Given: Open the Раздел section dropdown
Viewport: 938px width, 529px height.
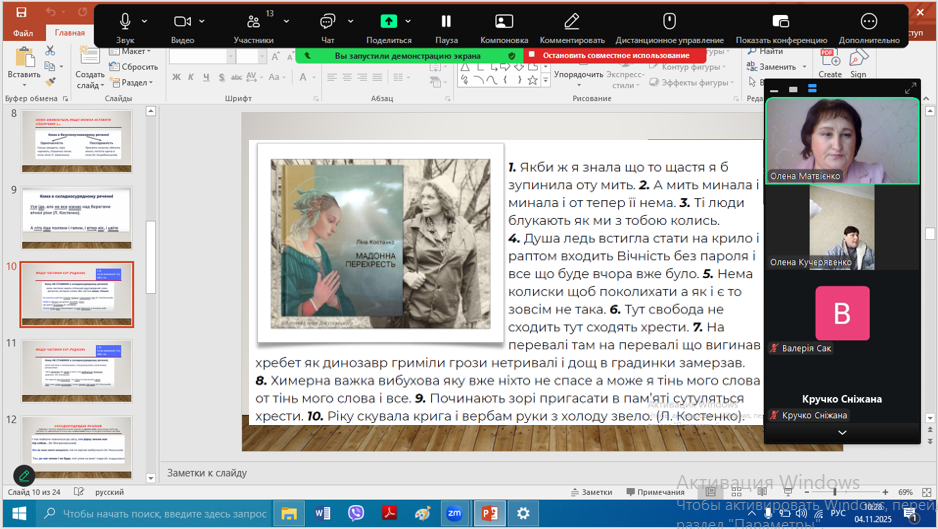Looking at the screenshot, I should [x=132, y=83].
